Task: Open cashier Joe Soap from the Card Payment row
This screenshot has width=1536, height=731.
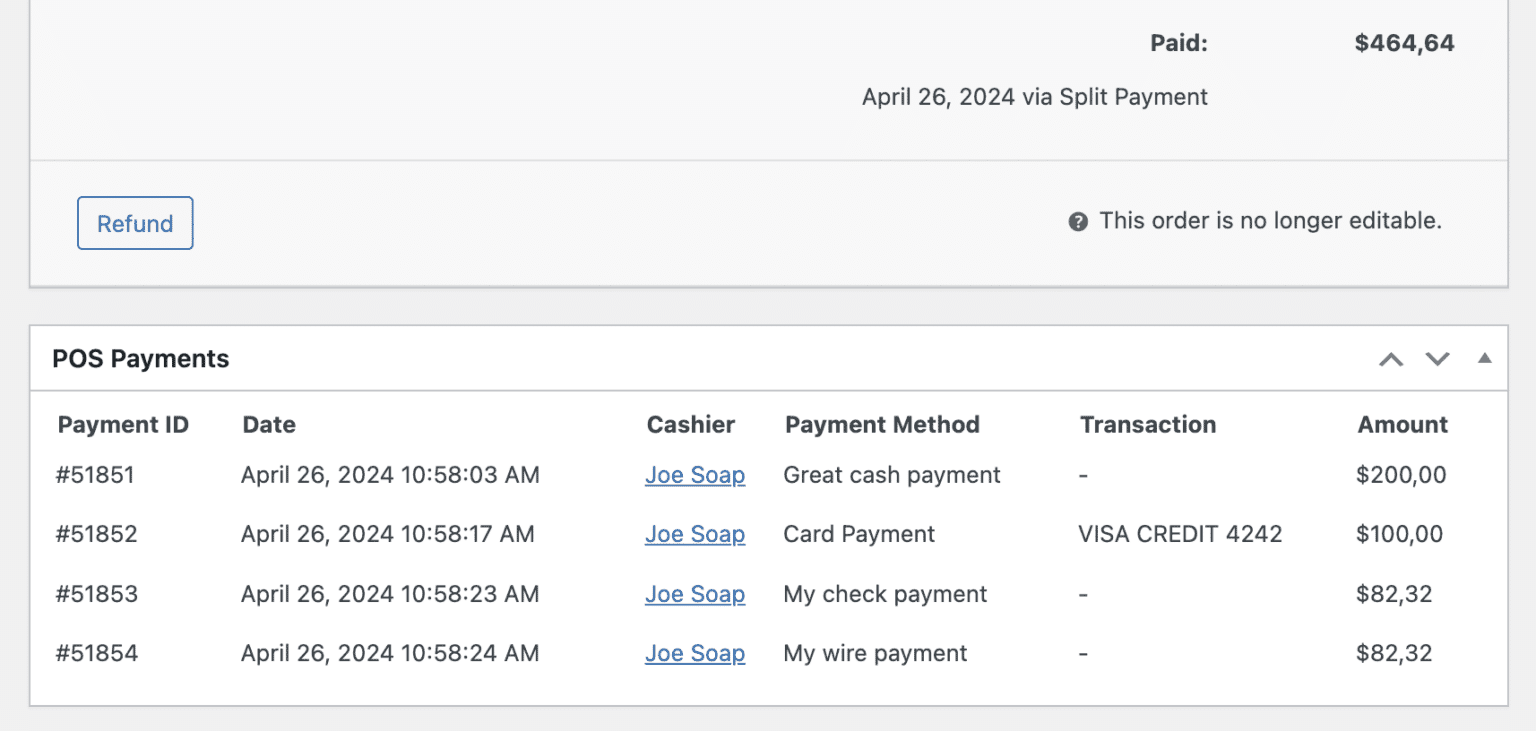Action: pos(695,534)
